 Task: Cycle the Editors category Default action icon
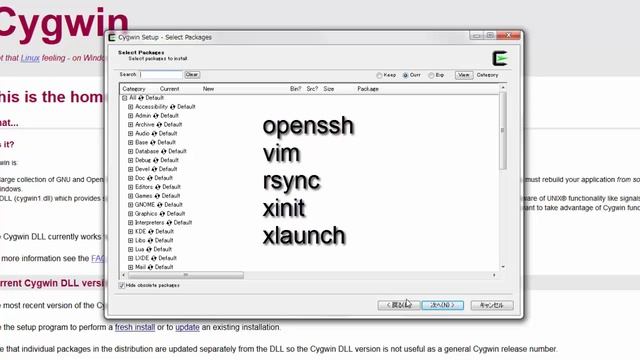click(158, 187)
